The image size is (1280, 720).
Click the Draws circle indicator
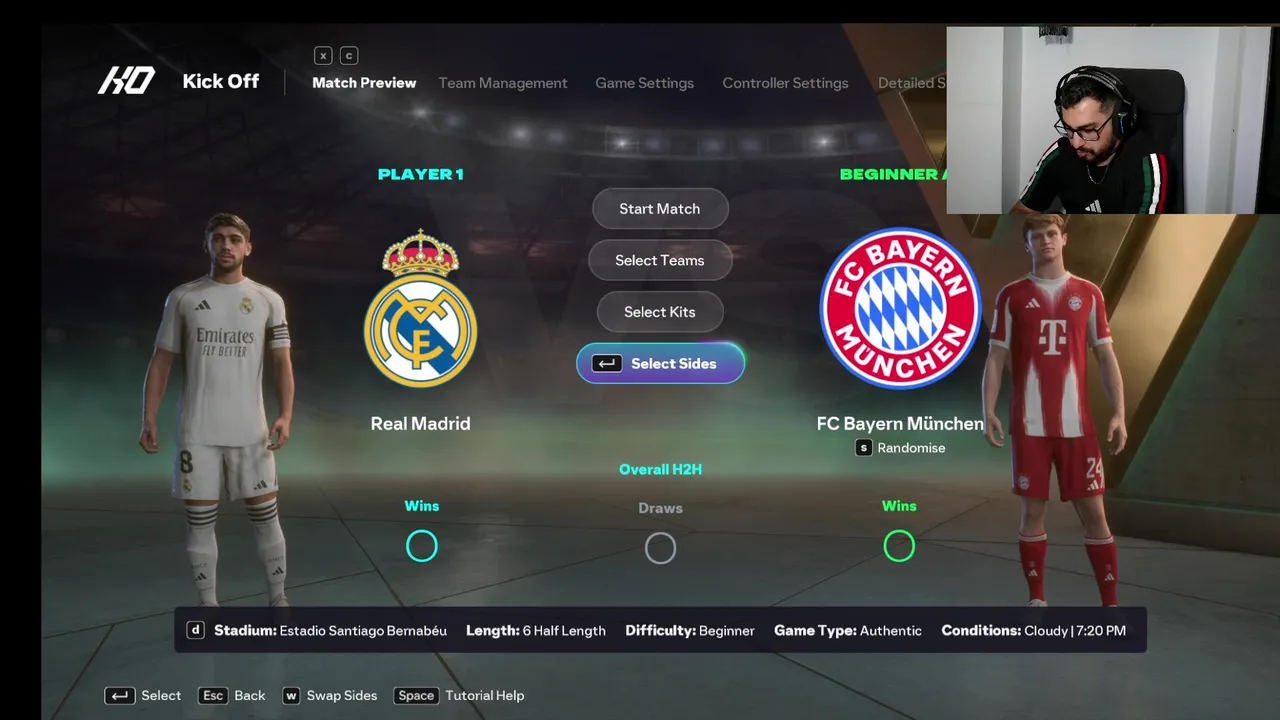pos(660,548)
